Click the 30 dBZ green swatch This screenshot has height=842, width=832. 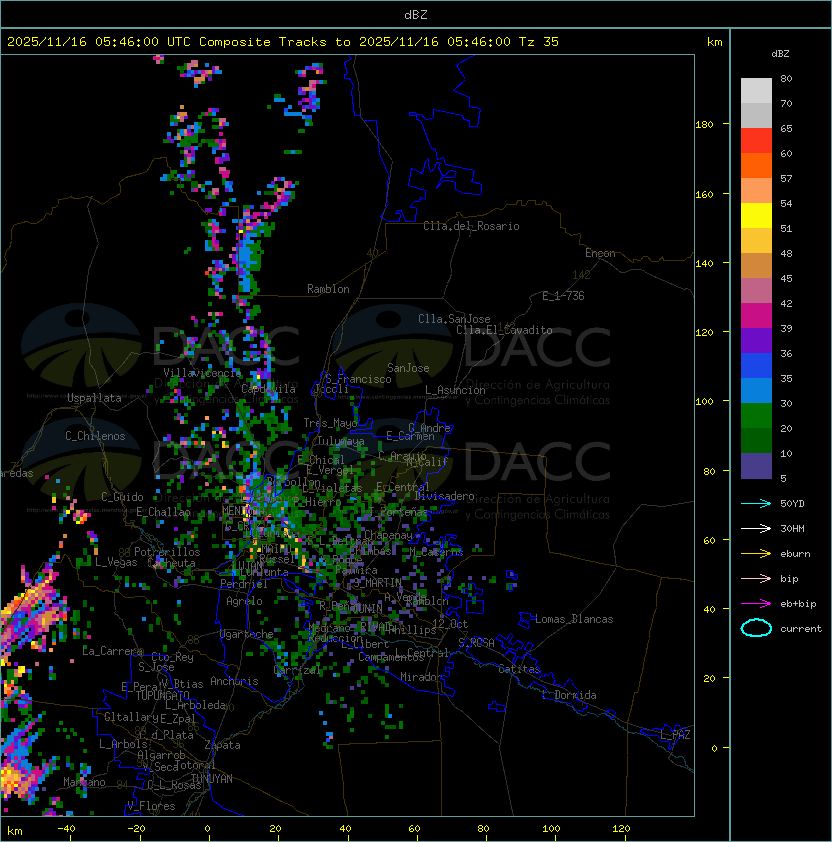756,416
